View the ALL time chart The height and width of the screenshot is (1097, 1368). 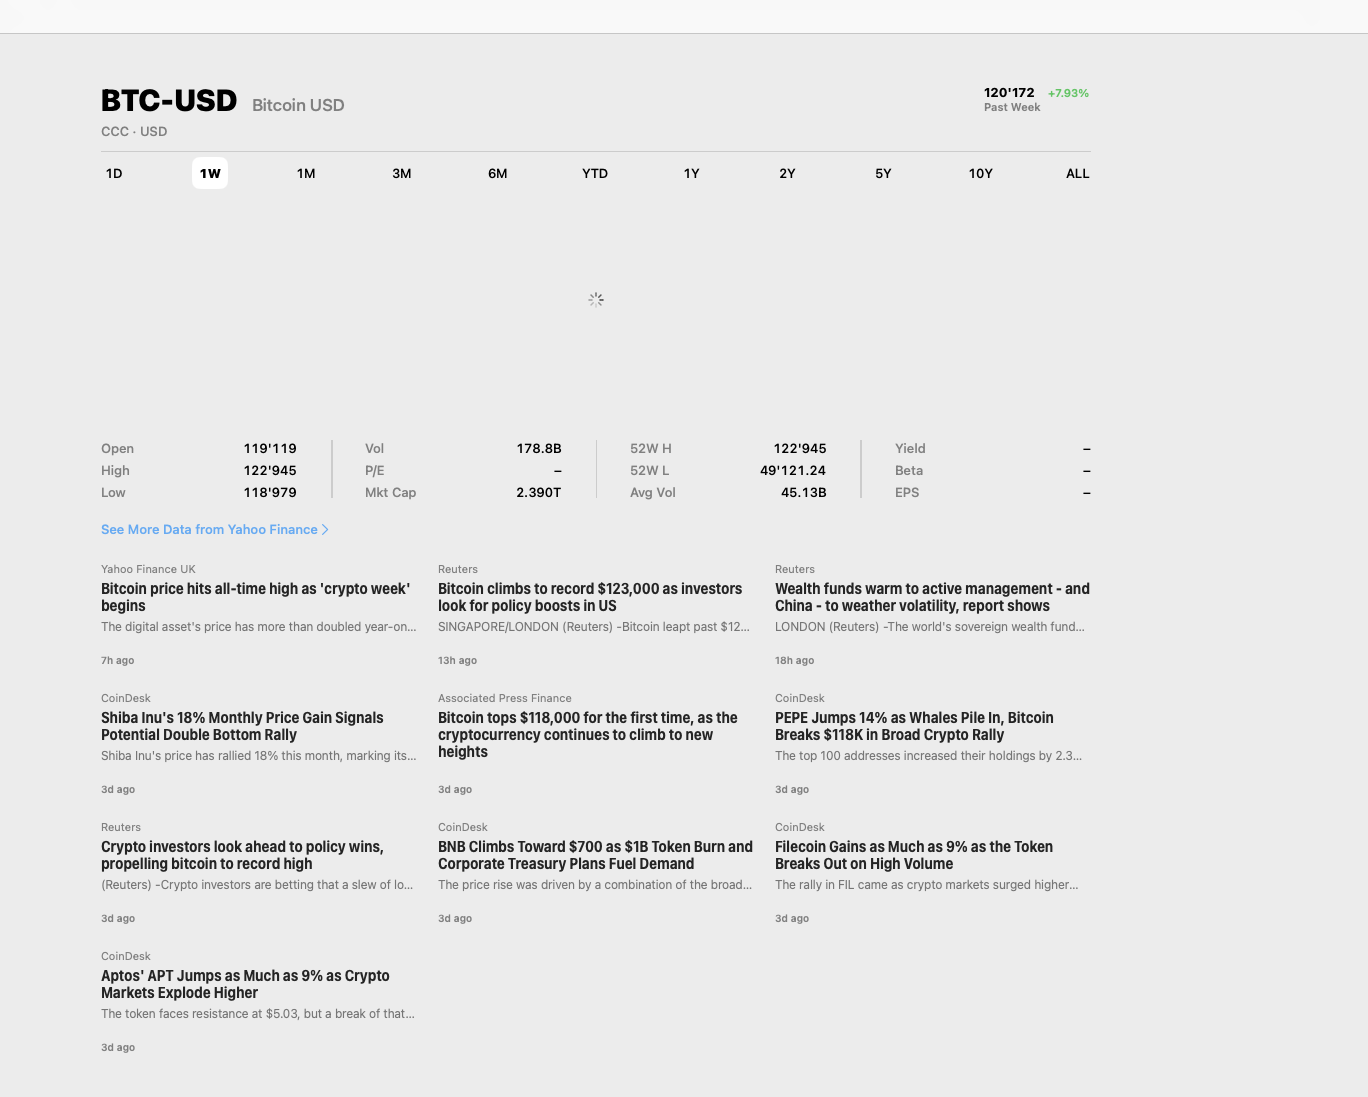pyautogui.click(x=1077, y=173)
